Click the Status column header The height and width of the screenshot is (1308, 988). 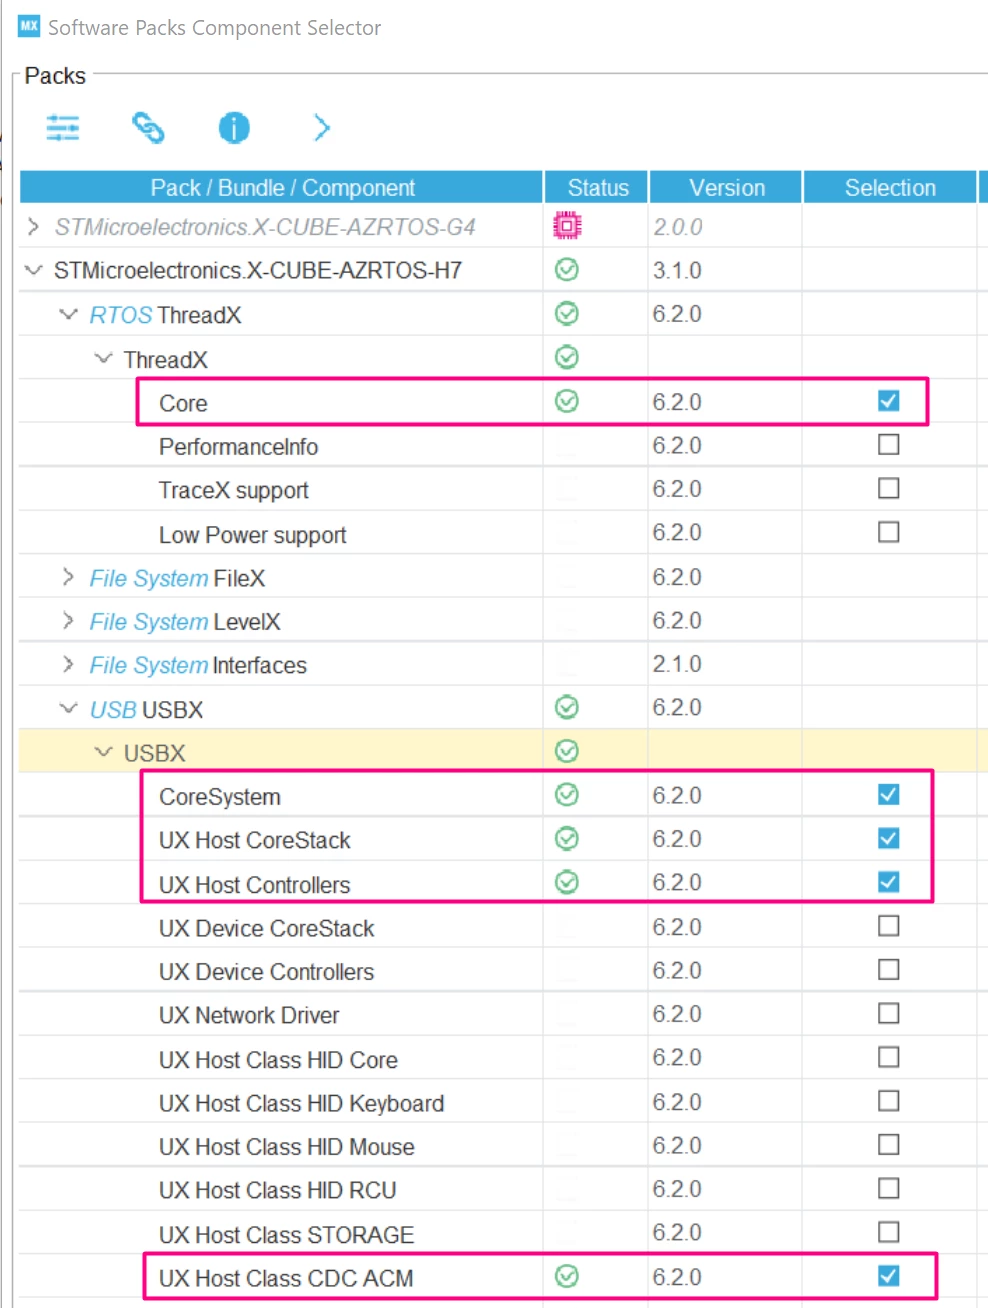(597, 187)
